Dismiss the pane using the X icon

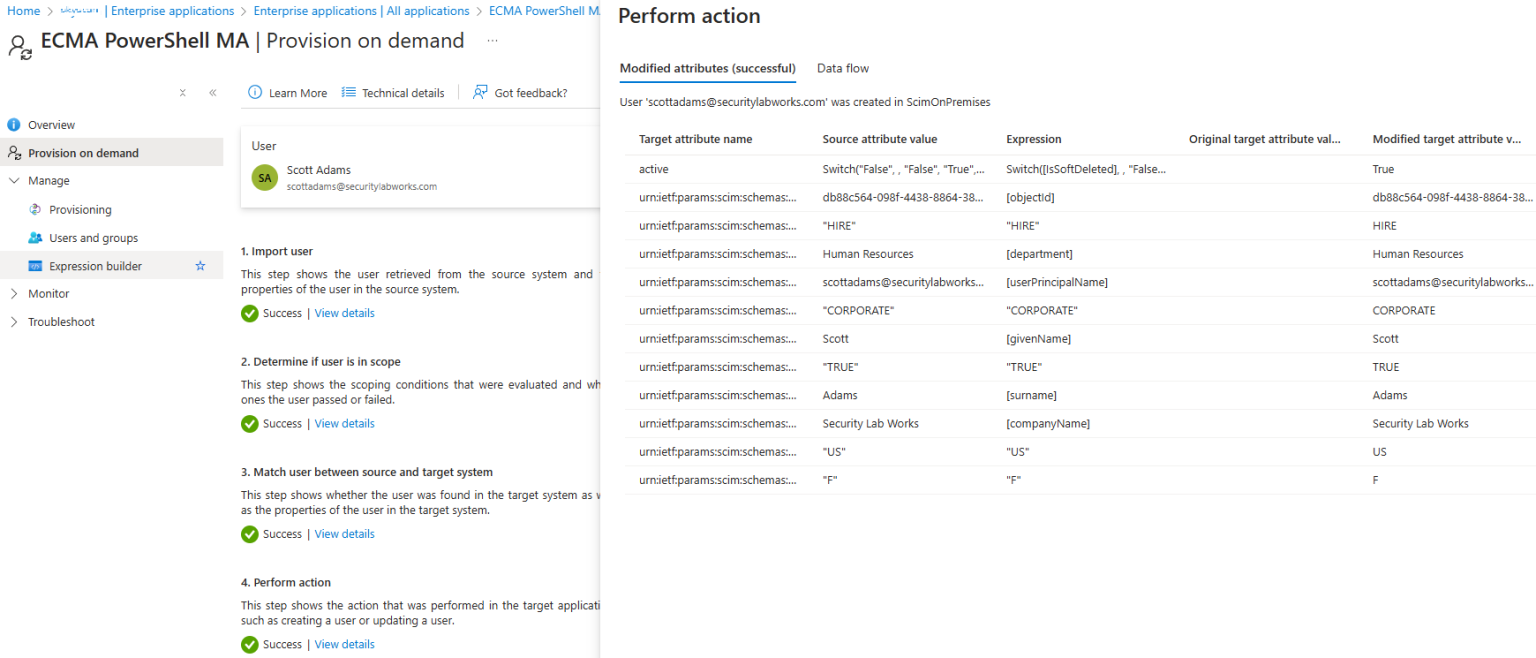[x=182, y=91]
